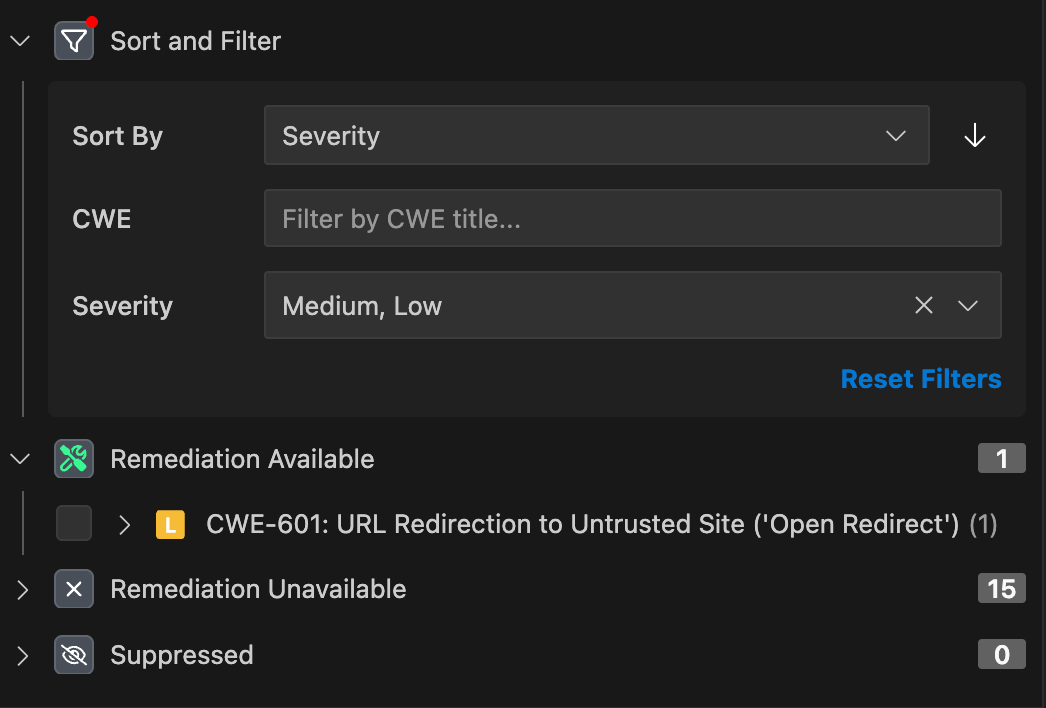Select the CWE-601 URL Redirection item
The height and width of the screenshot is (708, 1046).
point(582,524)
